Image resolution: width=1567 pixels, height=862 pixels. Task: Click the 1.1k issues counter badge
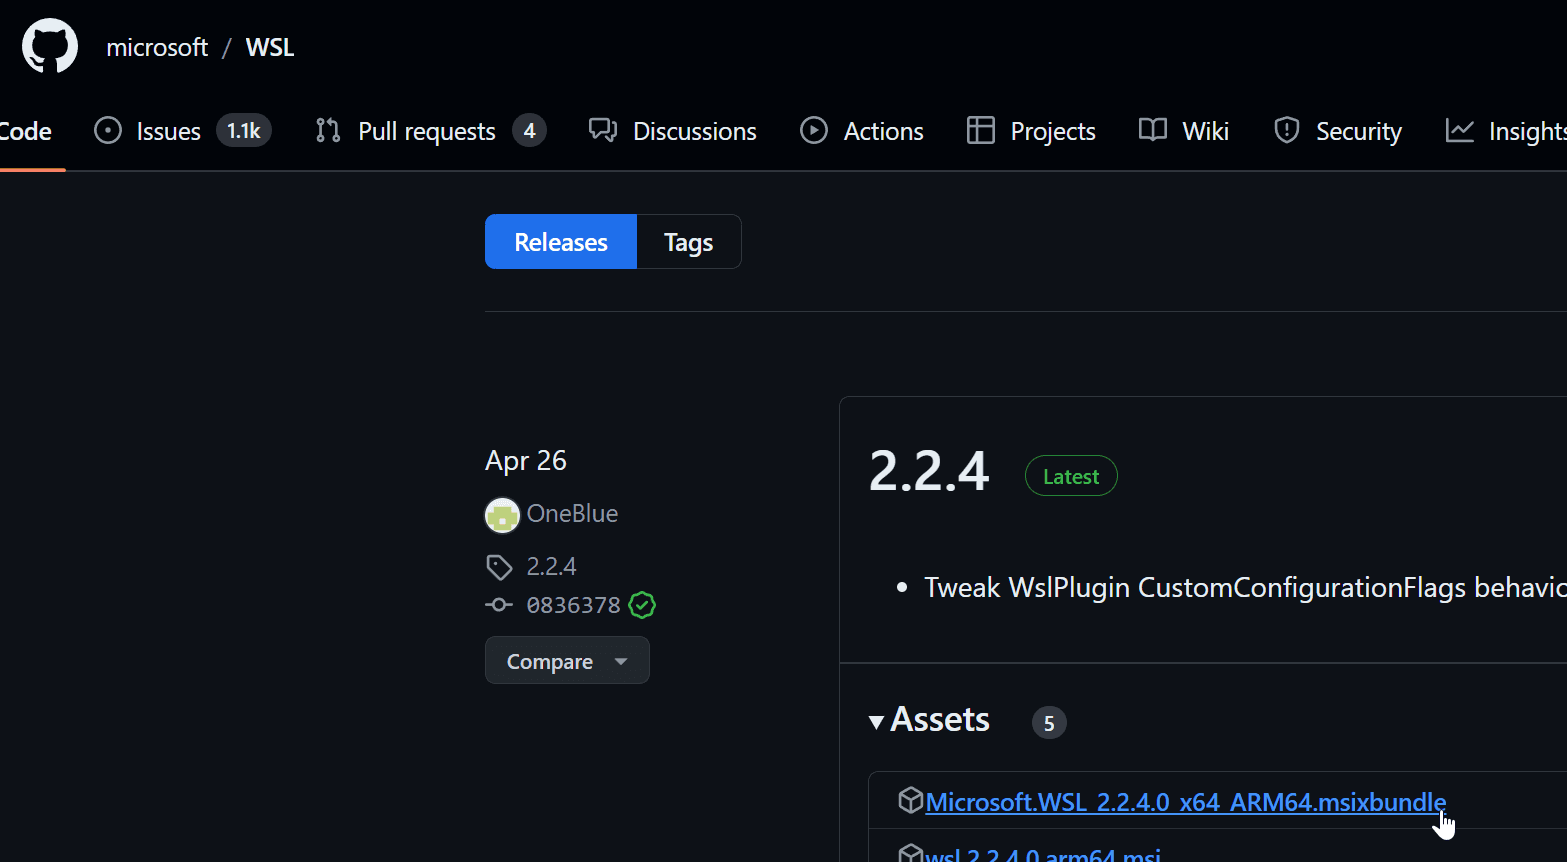click(244, 131)
